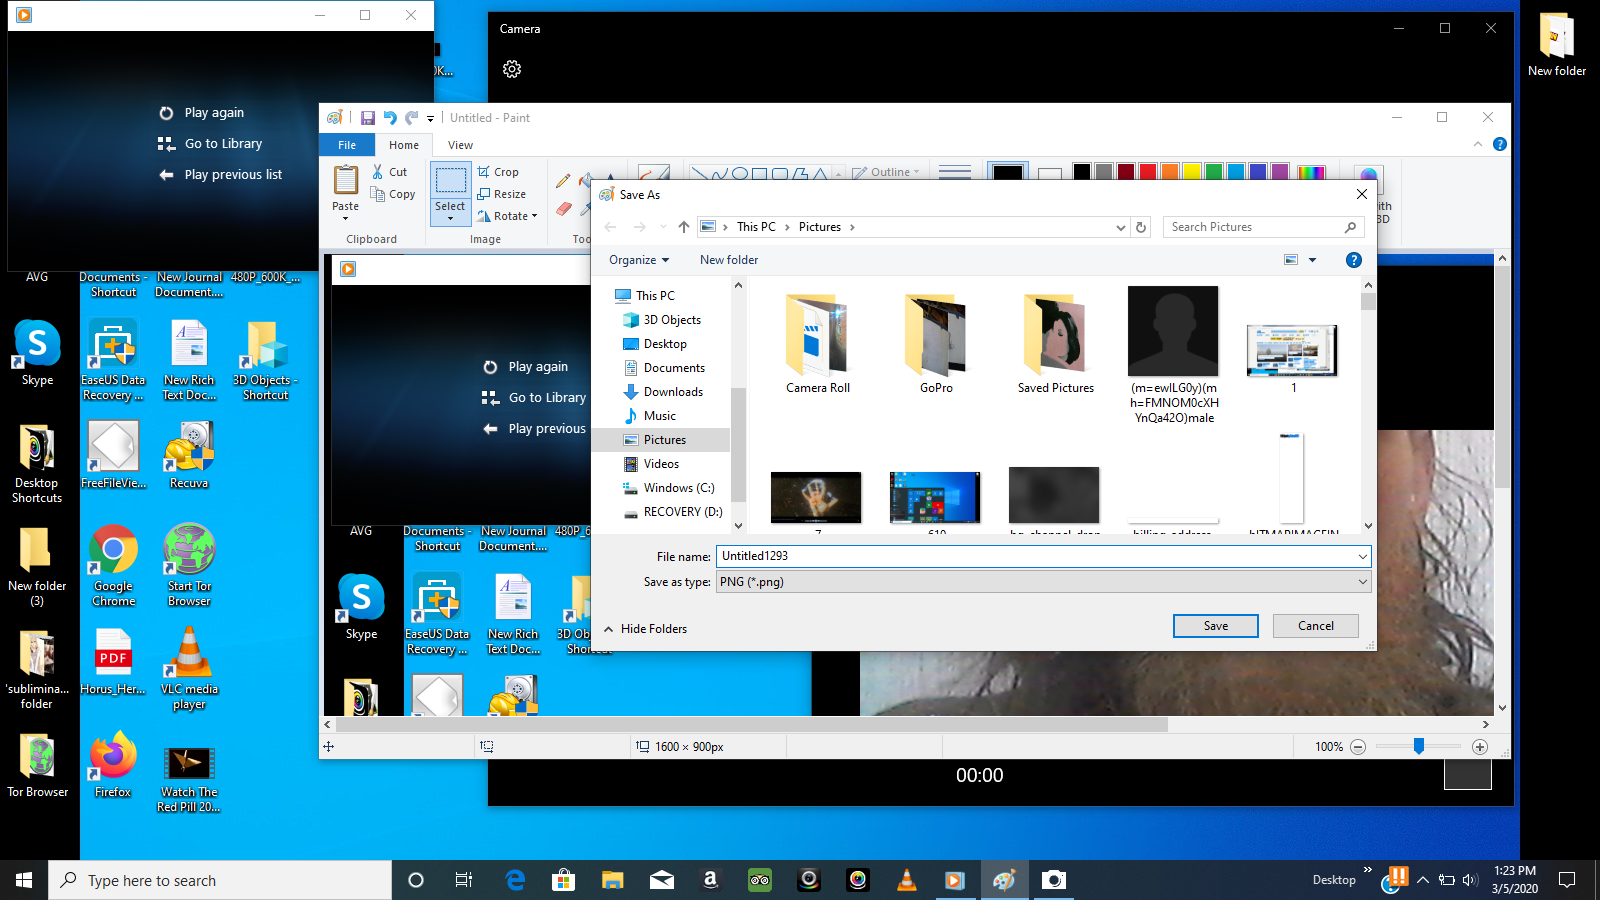Viewport: 1600px width, 900px height.
Task: Refresh the Pictures folder in Save As
Action: coord(1141,227)
